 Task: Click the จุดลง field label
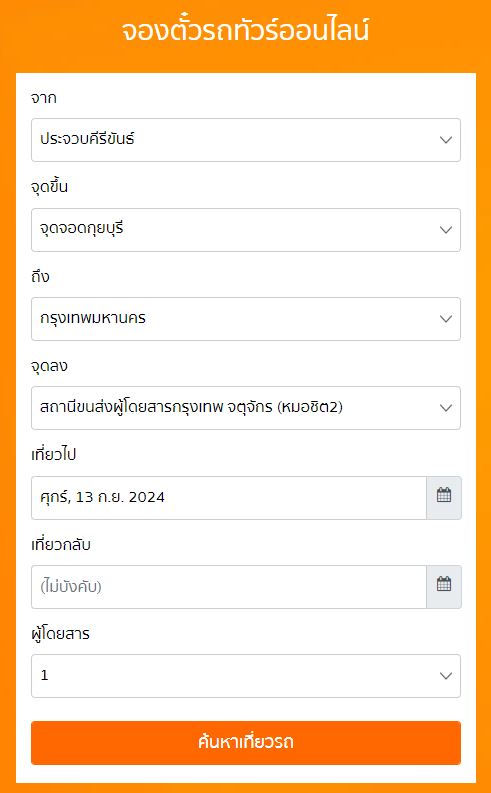[x=49, y=366]
